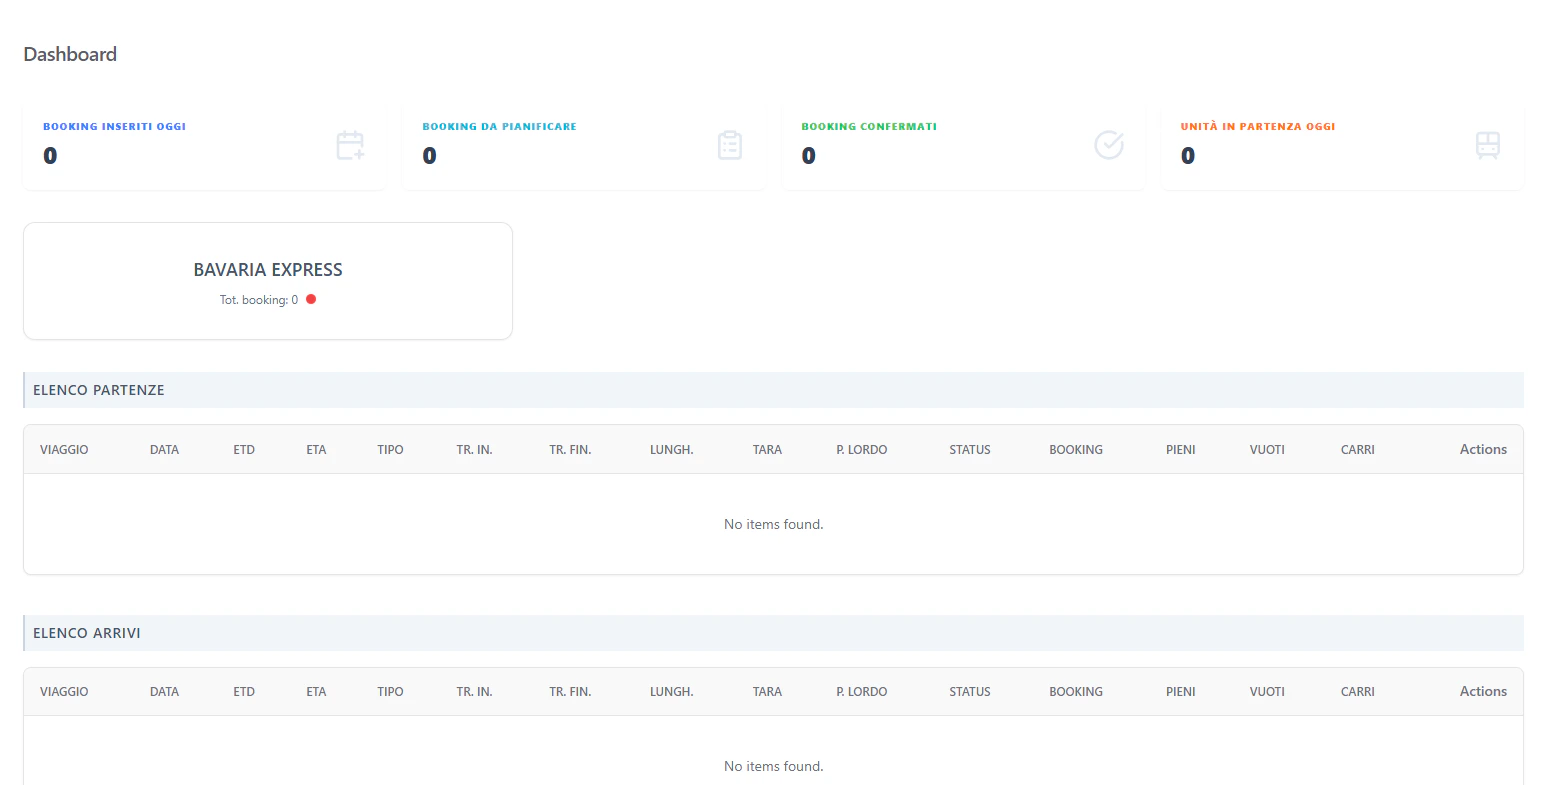Open the Actions column in Elenco Partenze
The width and height of the screenshot is (1553, 785).
(x=1483, y=449)
